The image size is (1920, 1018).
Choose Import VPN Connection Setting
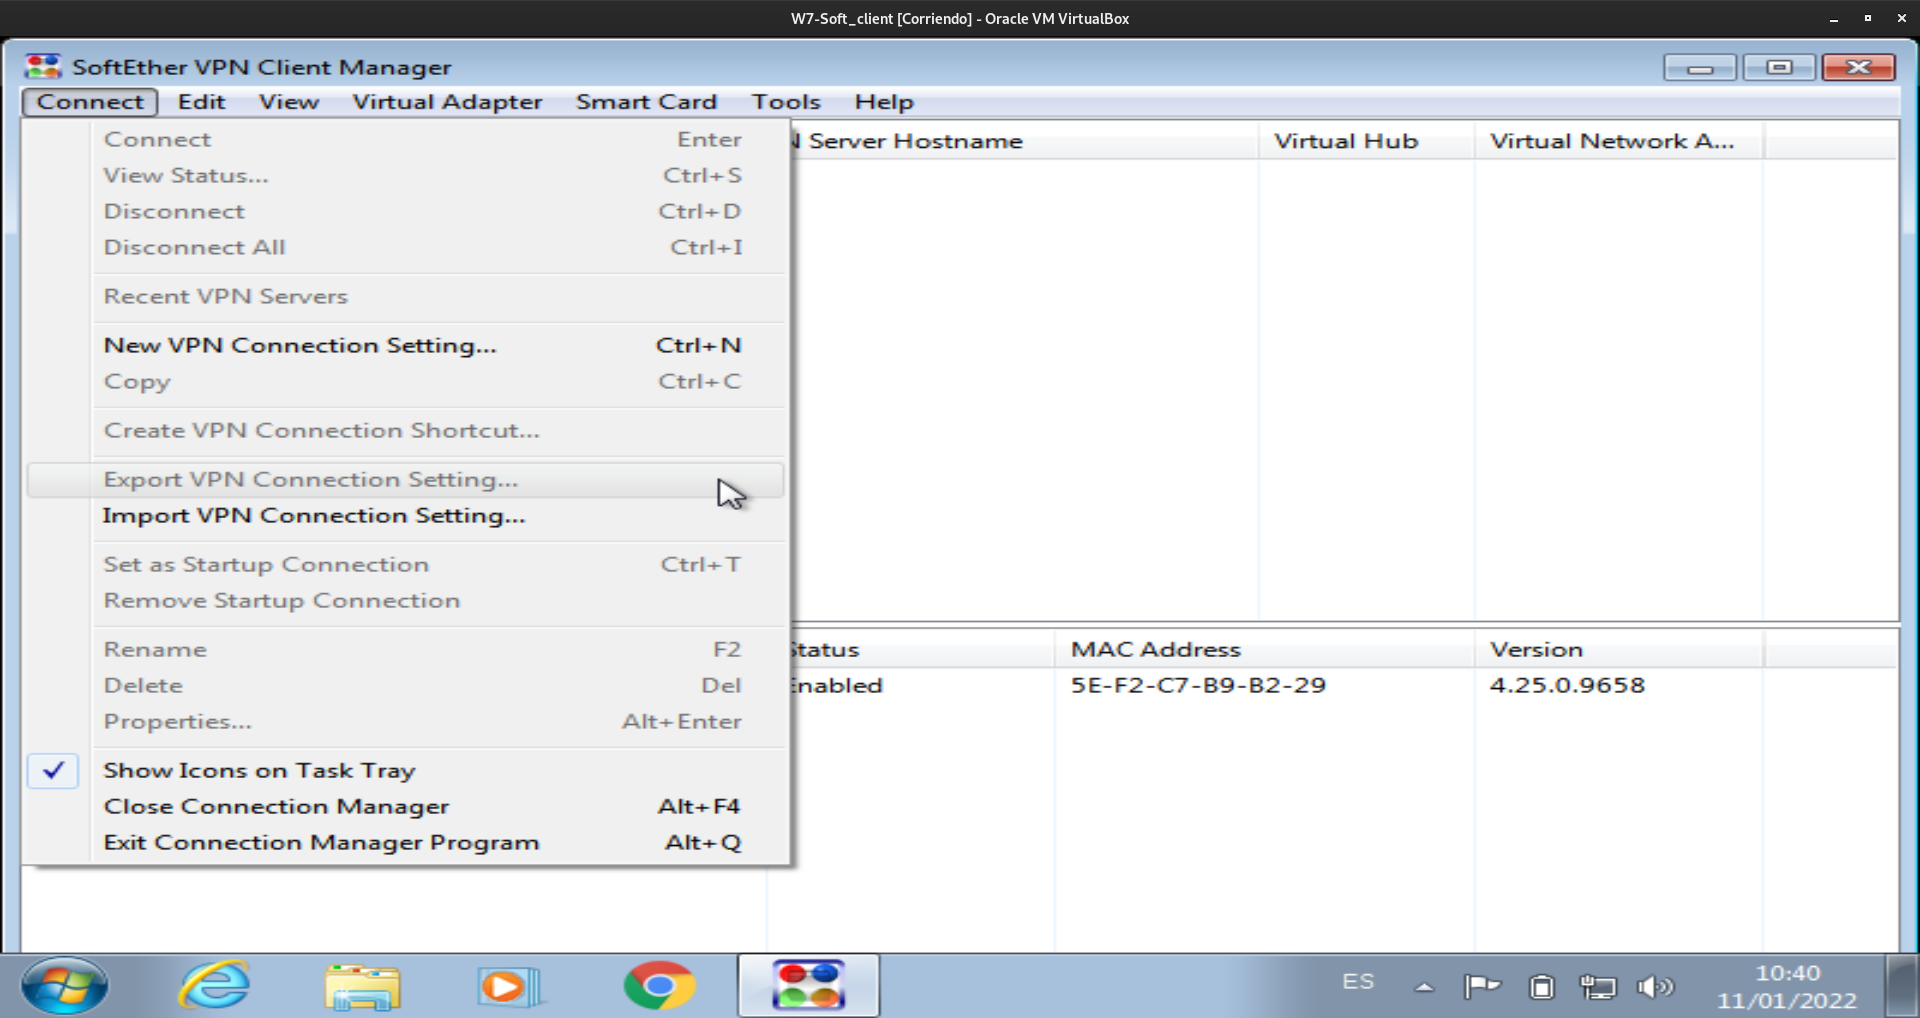313,516
